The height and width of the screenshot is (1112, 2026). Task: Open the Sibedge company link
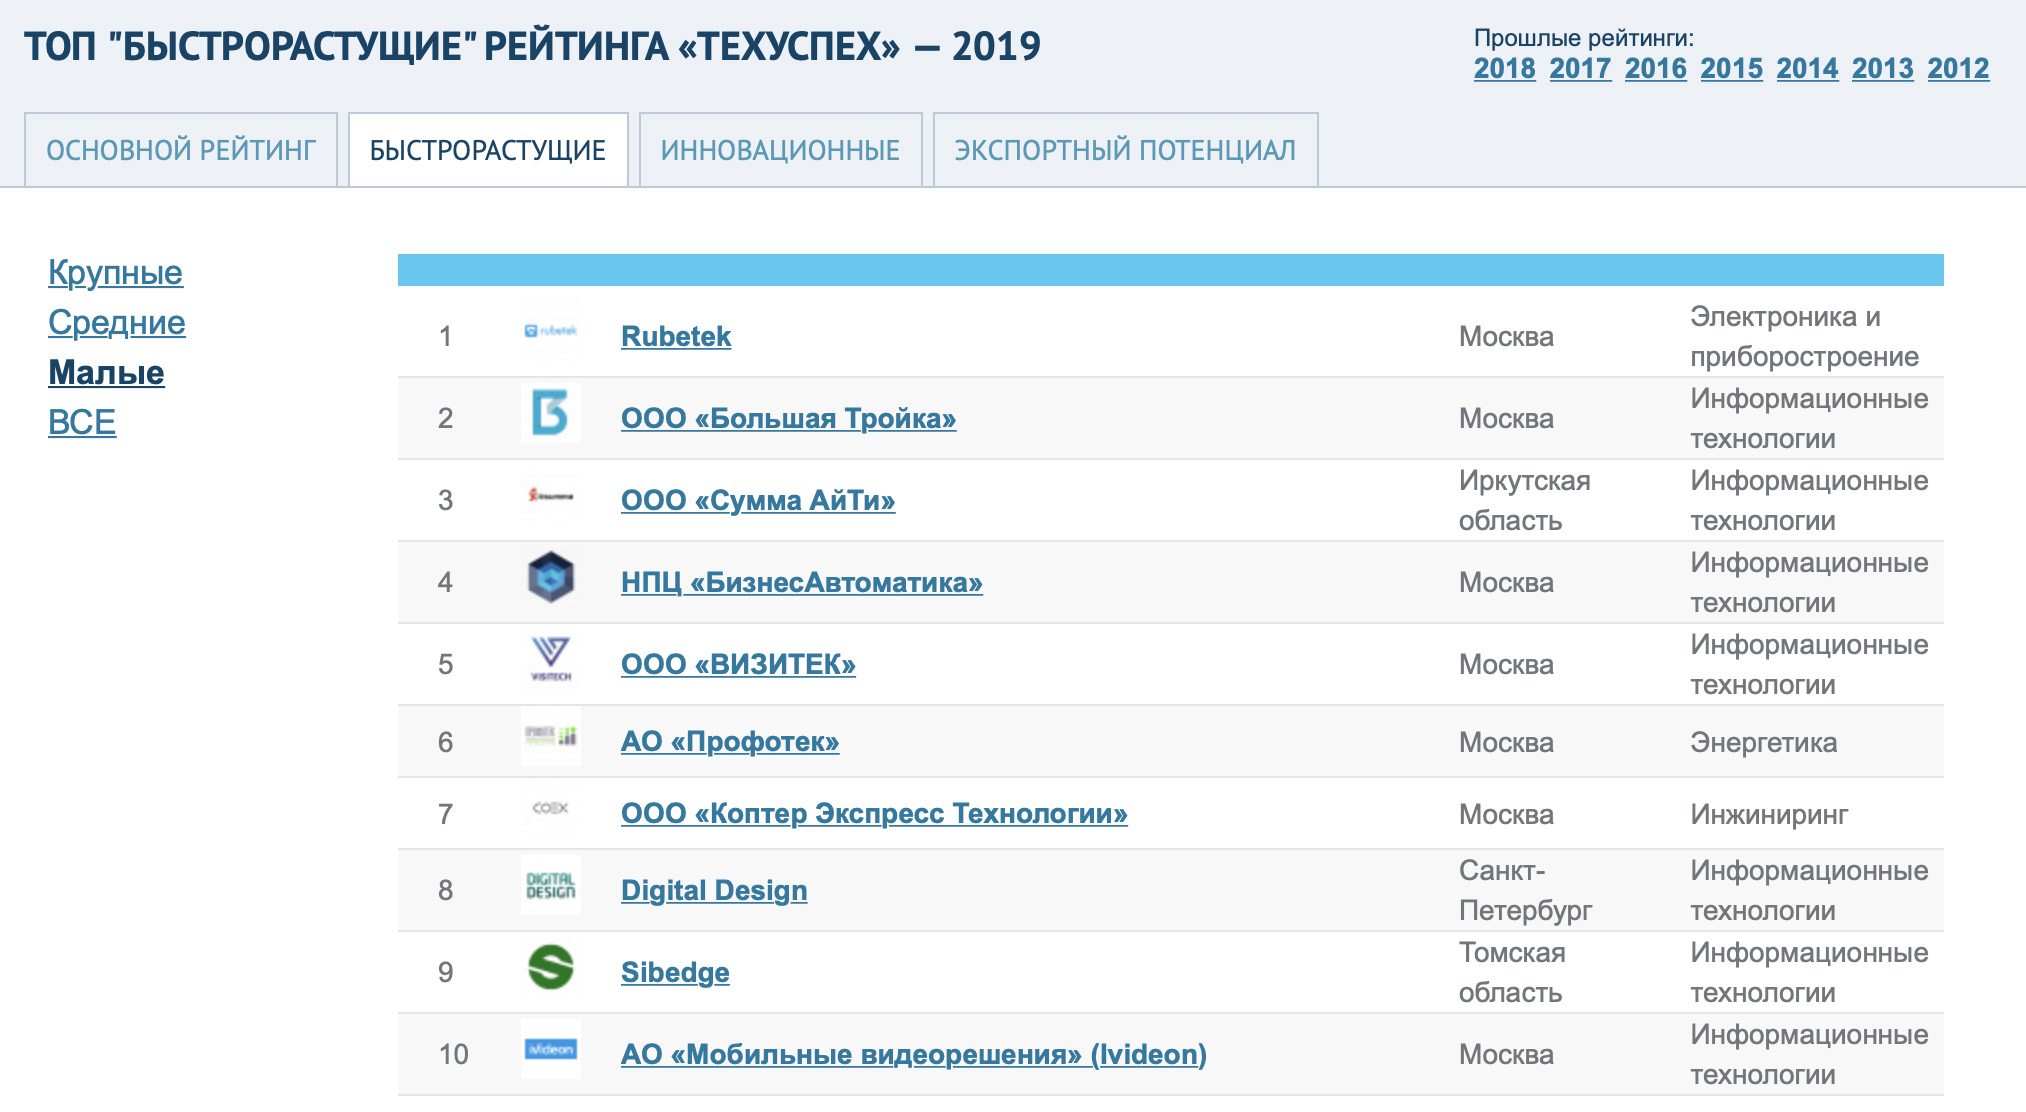coord(675,972)
